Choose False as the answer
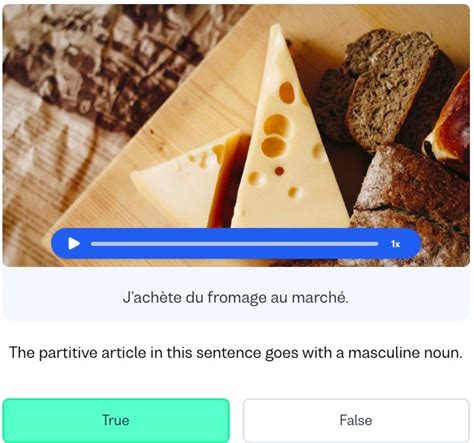Image resolution: width=474 pixels, height=443 pixels. 356,420
